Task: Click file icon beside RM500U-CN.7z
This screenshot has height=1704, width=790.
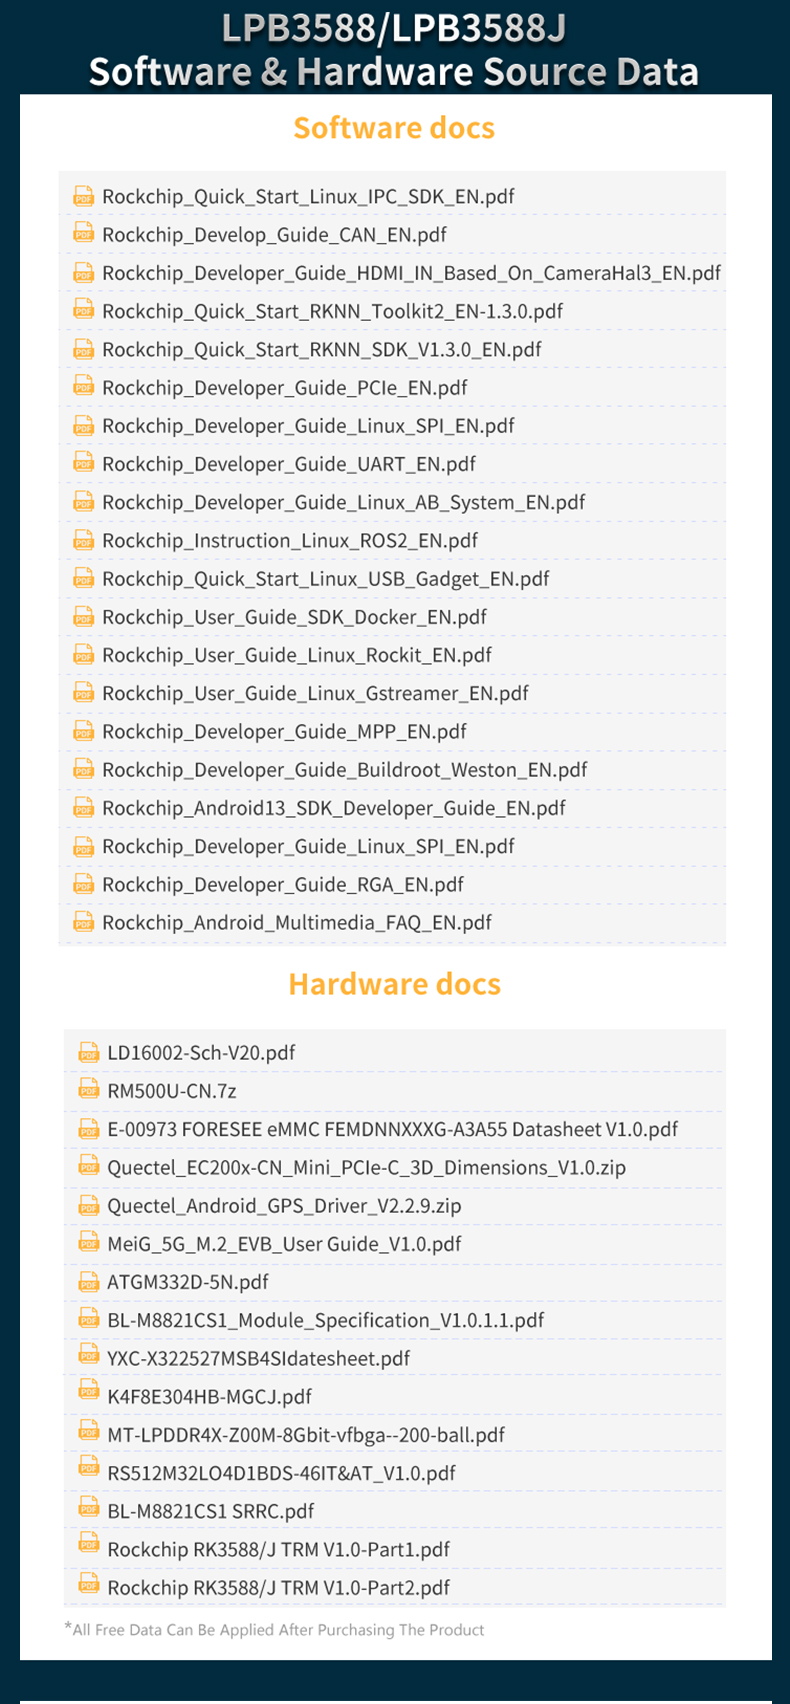Action: tap(88, 1090)
